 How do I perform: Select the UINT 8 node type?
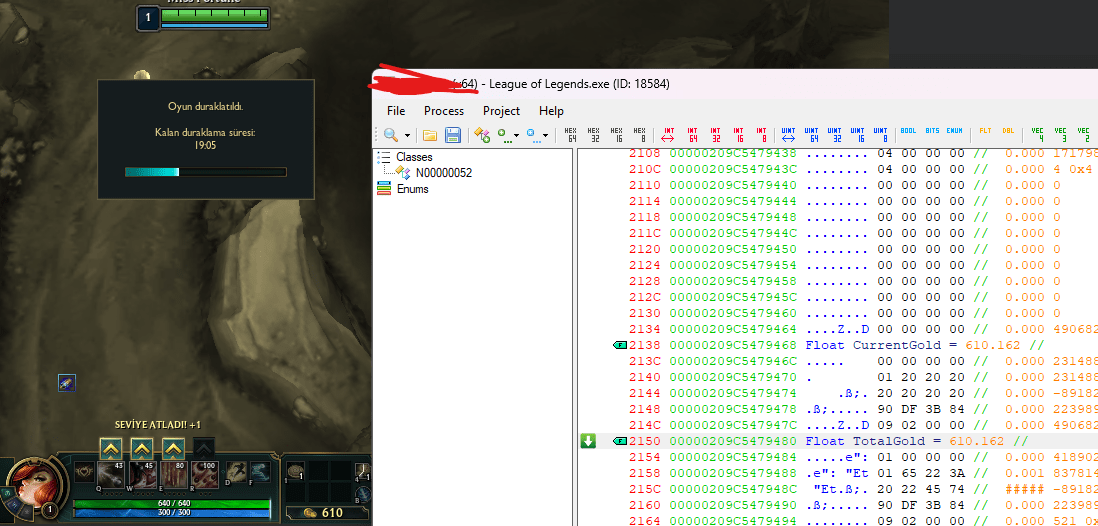[881, 134]
